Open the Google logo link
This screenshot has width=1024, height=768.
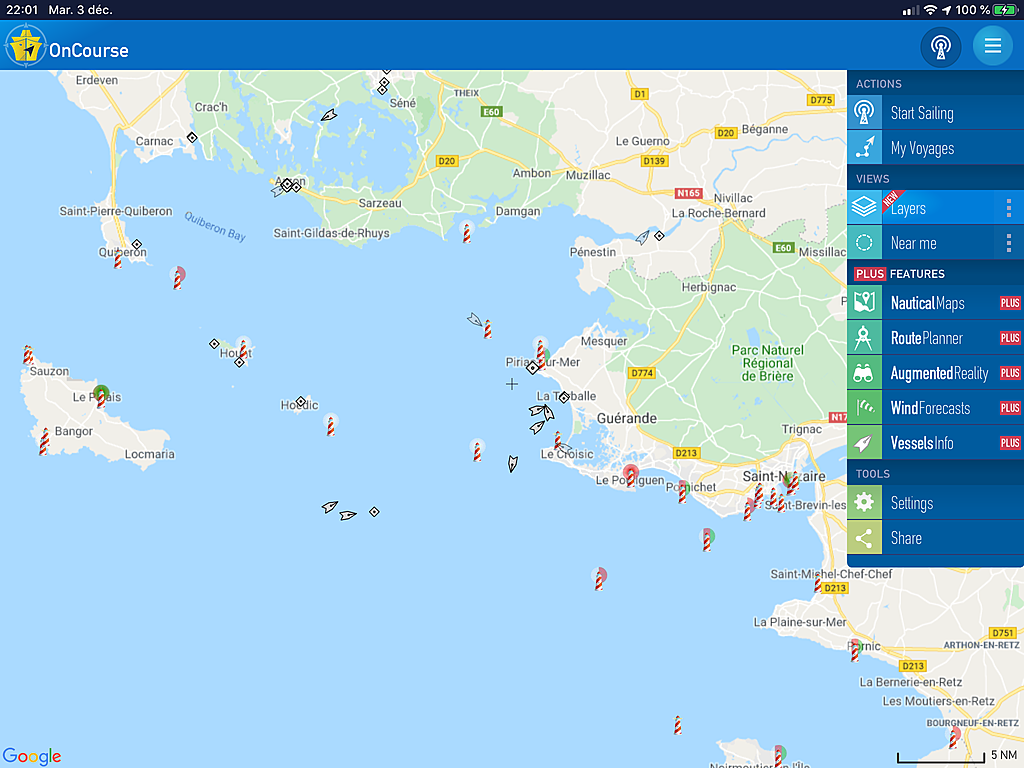[32, 756]
